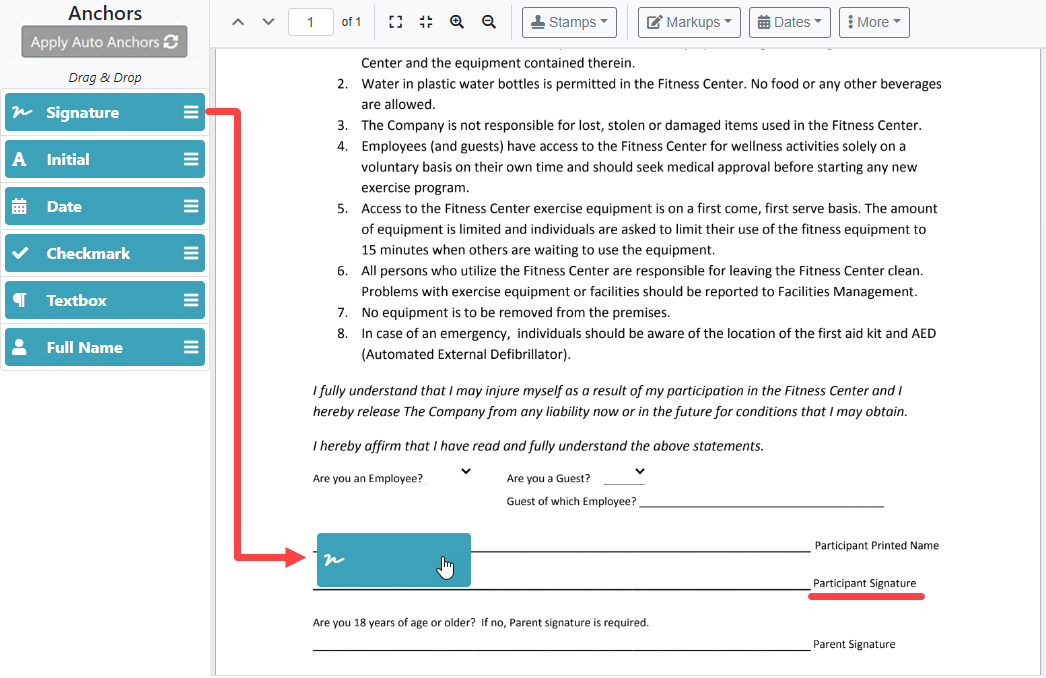Zoom out of the document
The height and width of the screenshot is (678, 1046).
(x=489, y=20)
